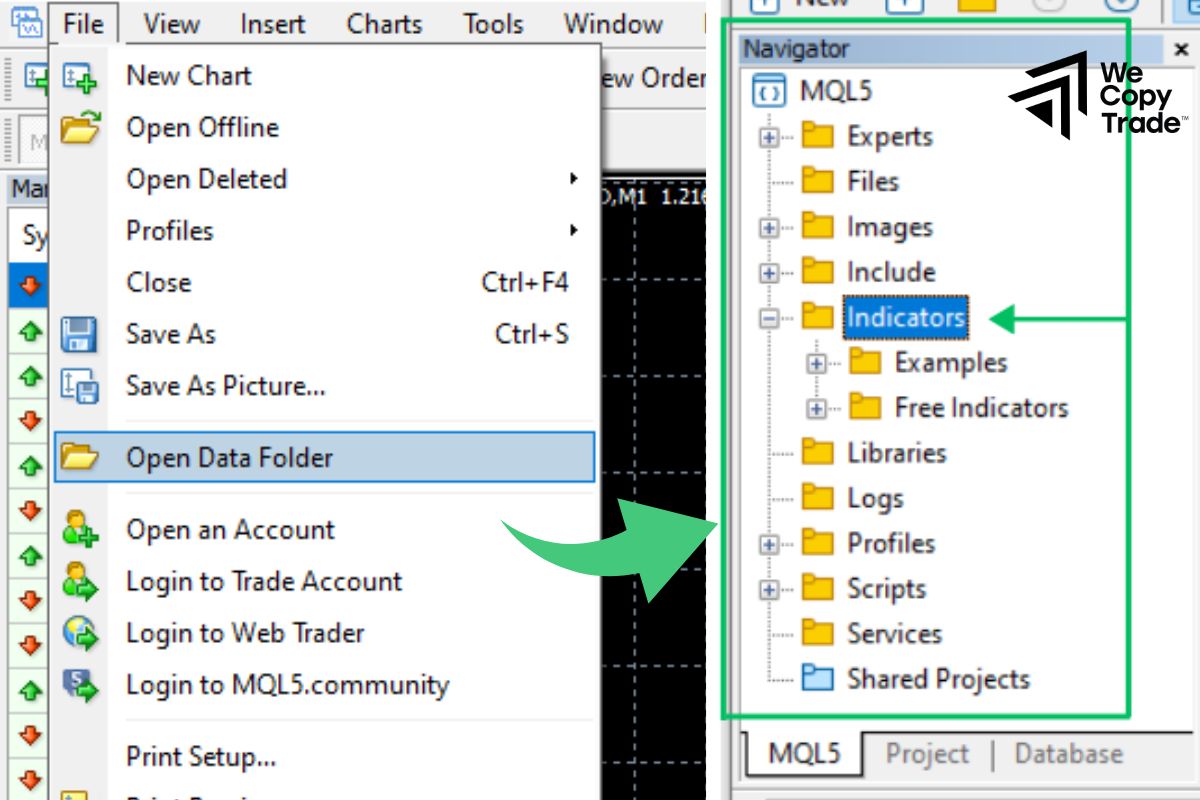Select the Open Offline folder icon
This screenshot has width=1200, height=800.
(x=78, y=127)
